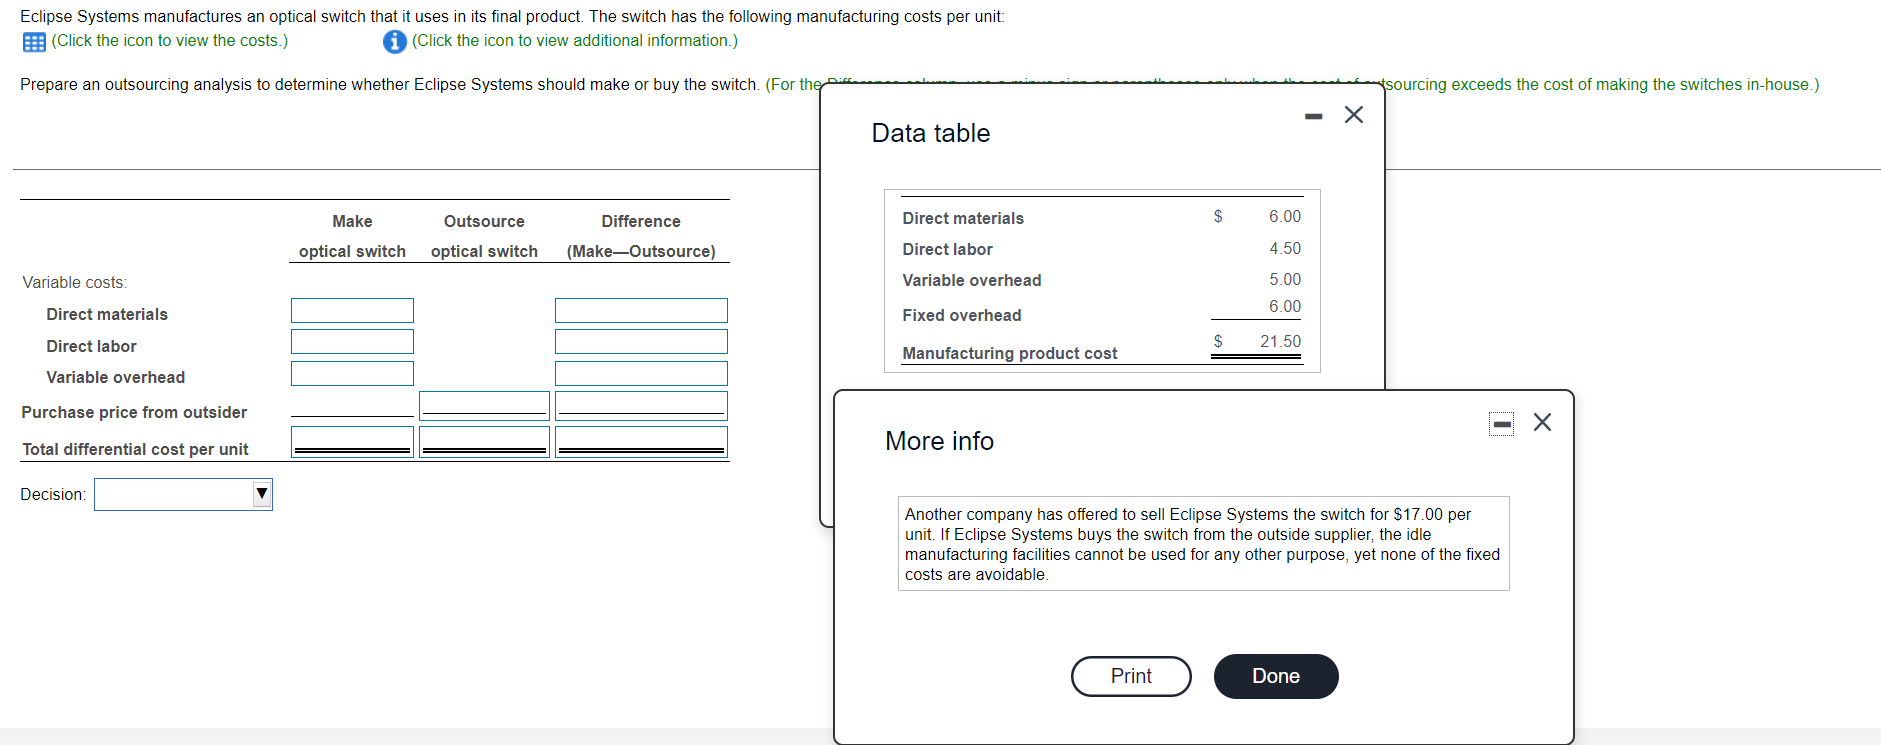Screen dimensions: 1881x745
Task: Click 'Manufacturing product cost' label
Action: click(x=1010, y=353)
